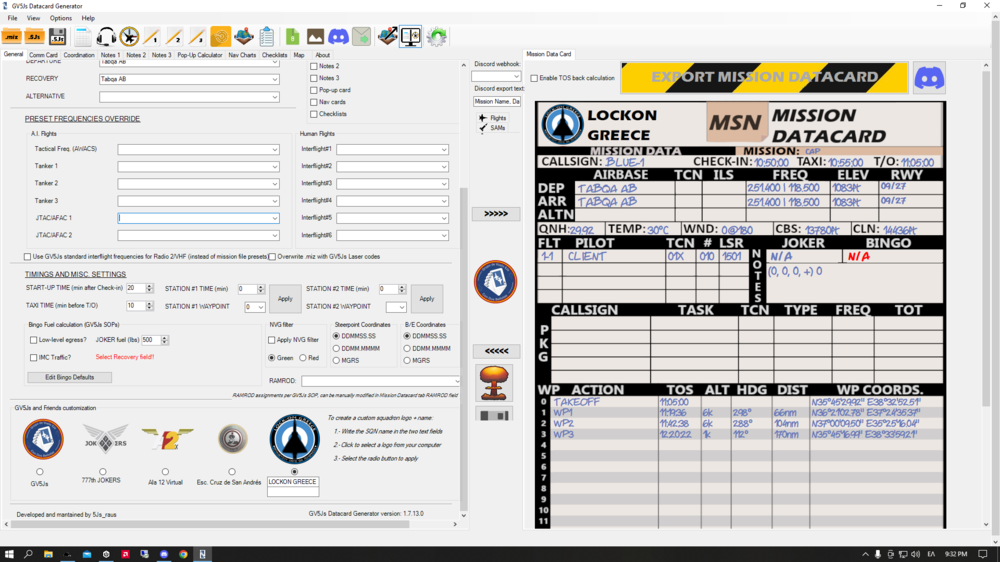Enable TOS back calculation checkbox
The height and width of the screenshot is (562, 1000).
tap(534, 78)
